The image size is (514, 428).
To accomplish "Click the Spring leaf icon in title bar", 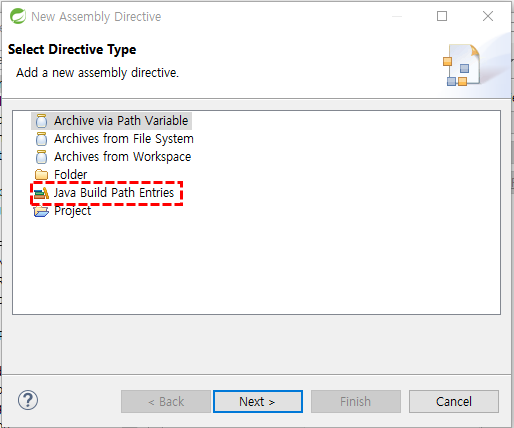I will pyautogui.click(x=18, y=16).
